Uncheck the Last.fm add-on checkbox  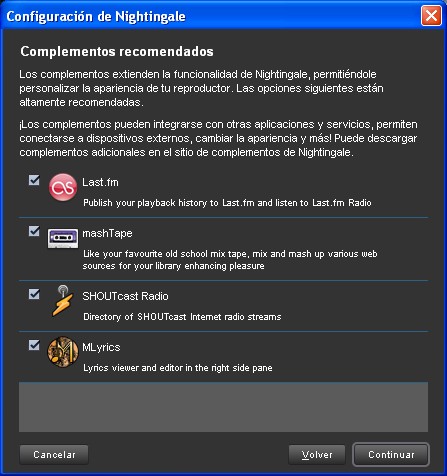[34, 180]
